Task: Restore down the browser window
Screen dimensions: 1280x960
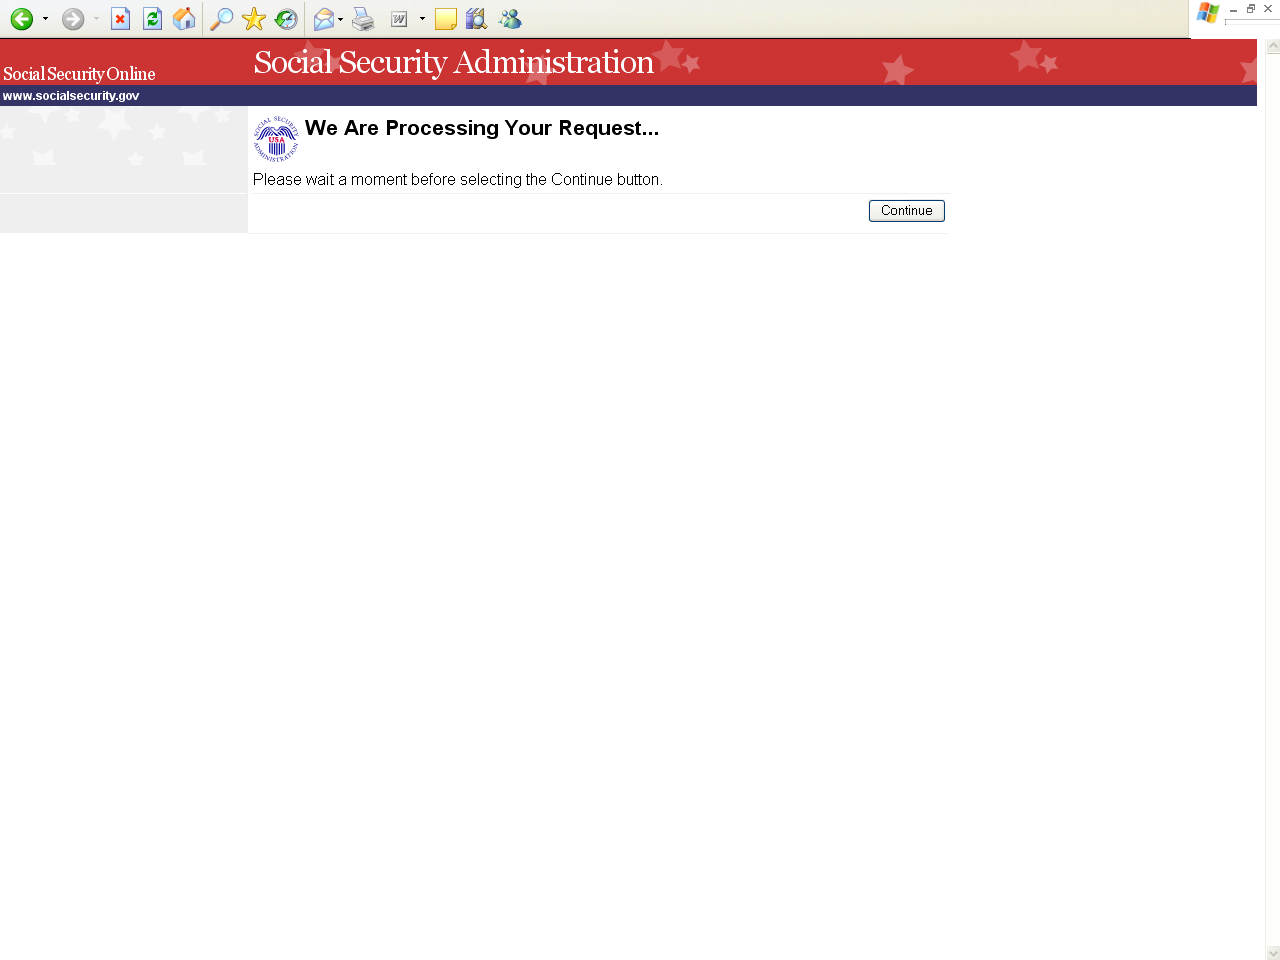Action: (x=1250, y=9)
